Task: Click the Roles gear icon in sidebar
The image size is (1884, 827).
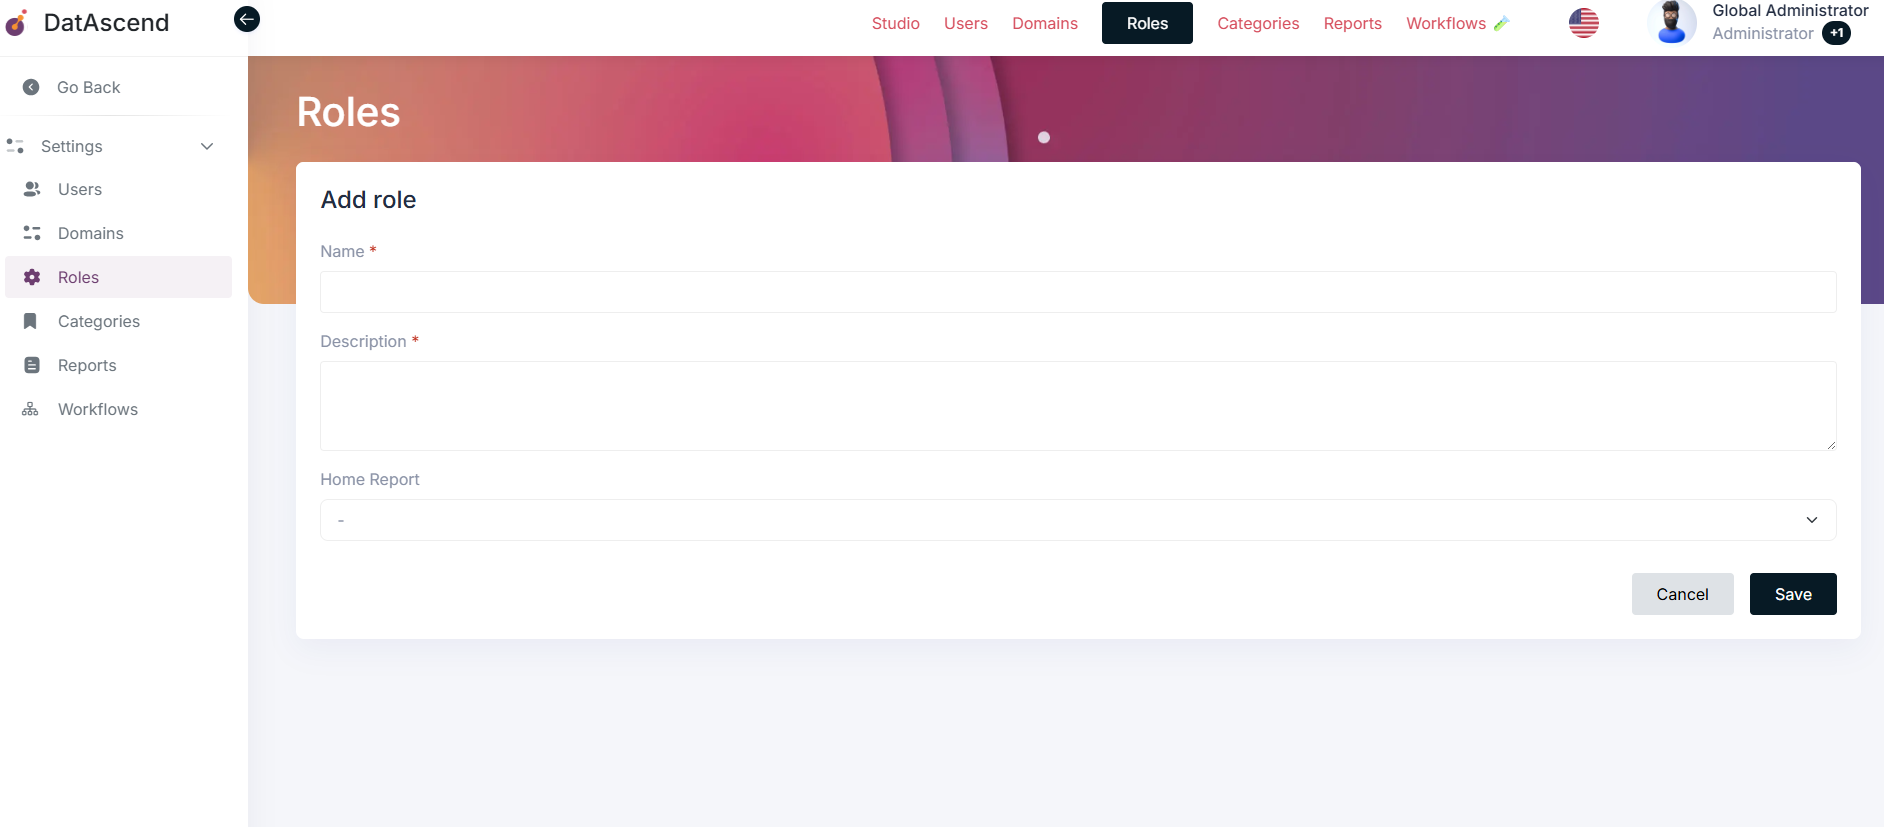Action: pyautogui.click(x=32, y=277)
